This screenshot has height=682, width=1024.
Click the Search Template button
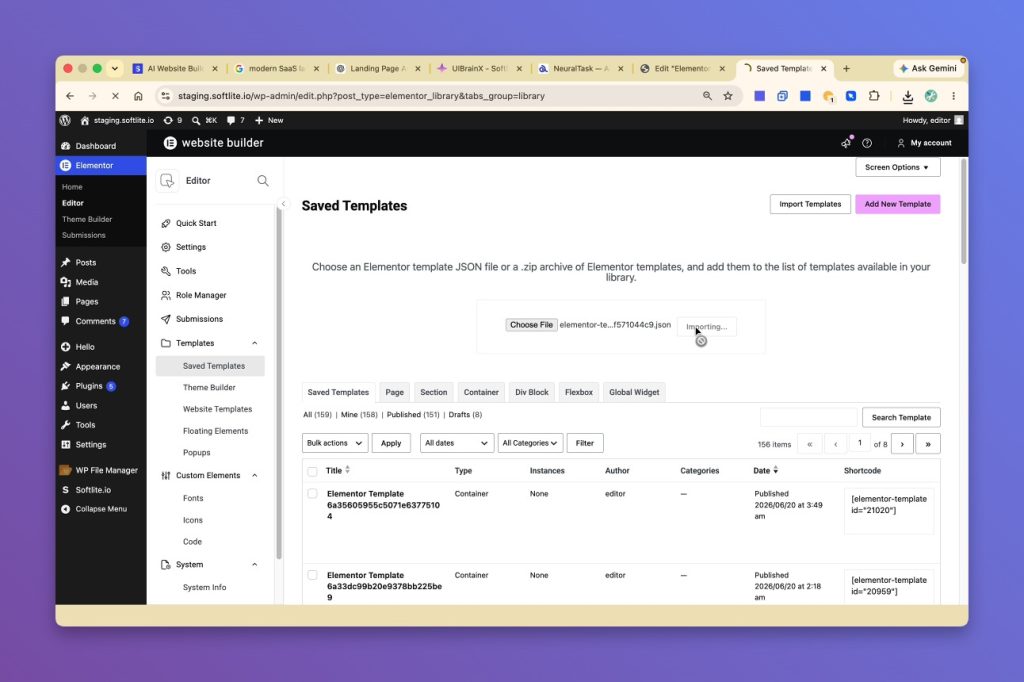(901, 417)
